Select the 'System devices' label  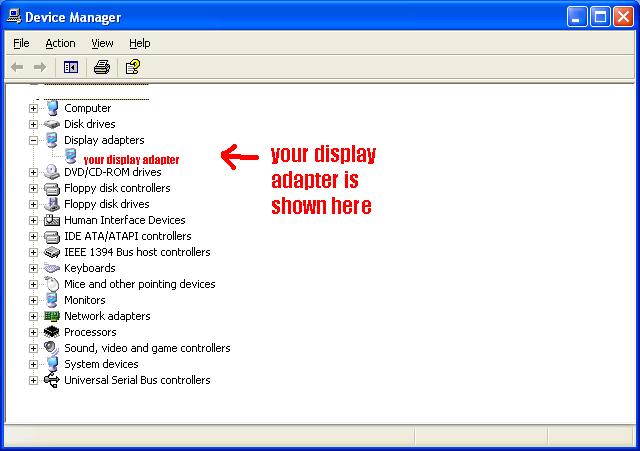click(101, 364)
